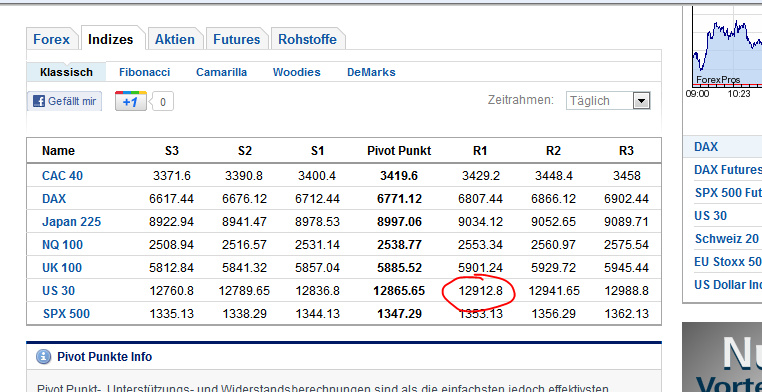Image resolution: width=762 pixels, height=392 pixels.
Task: Open SPX 500 Futures in the sidebar
Action: point(727,192)
